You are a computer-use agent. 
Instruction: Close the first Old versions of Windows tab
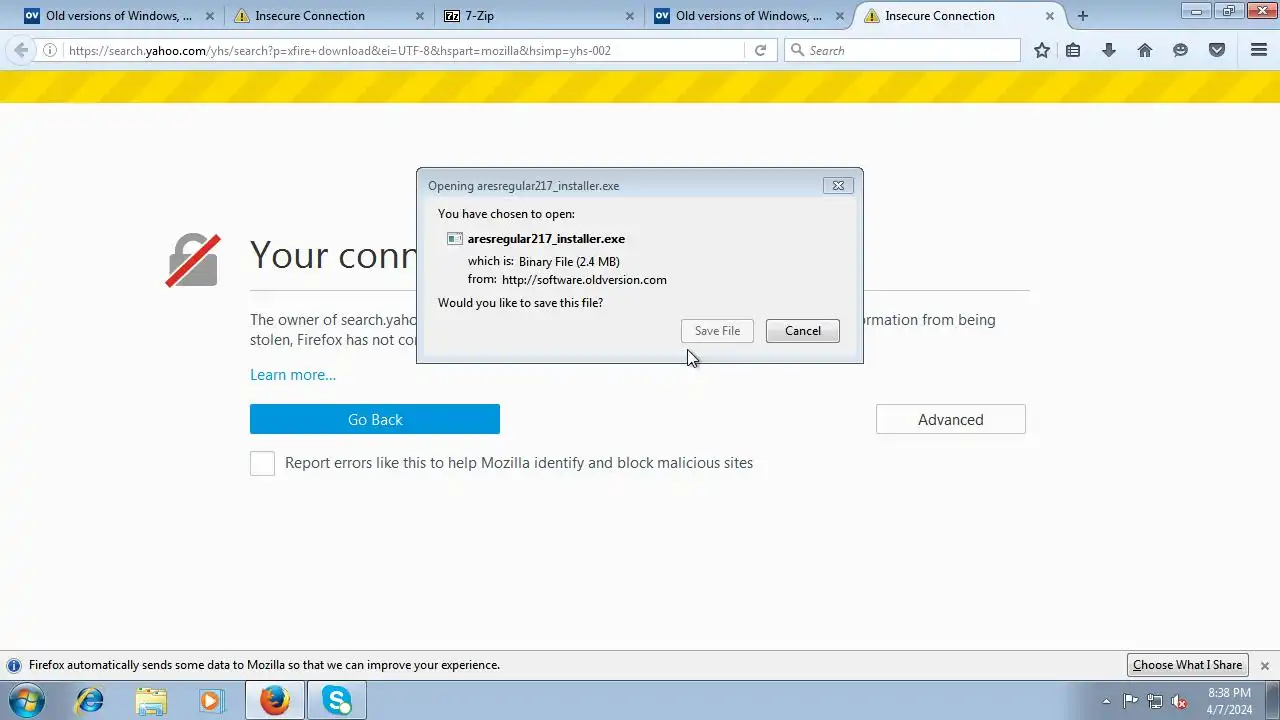[209, 16]
